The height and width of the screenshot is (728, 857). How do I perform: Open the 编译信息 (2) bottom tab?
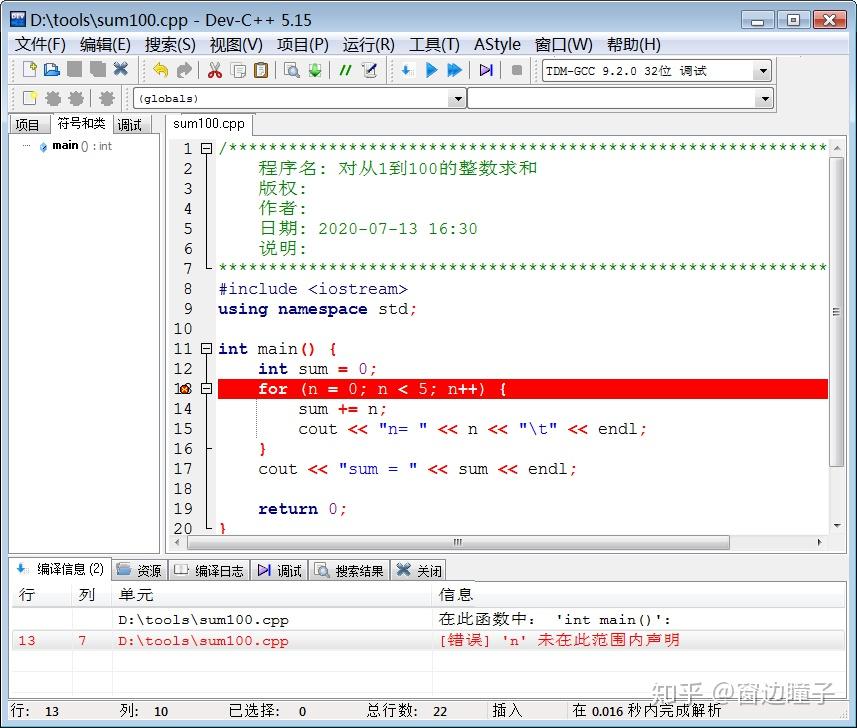[x=60, y=569]
